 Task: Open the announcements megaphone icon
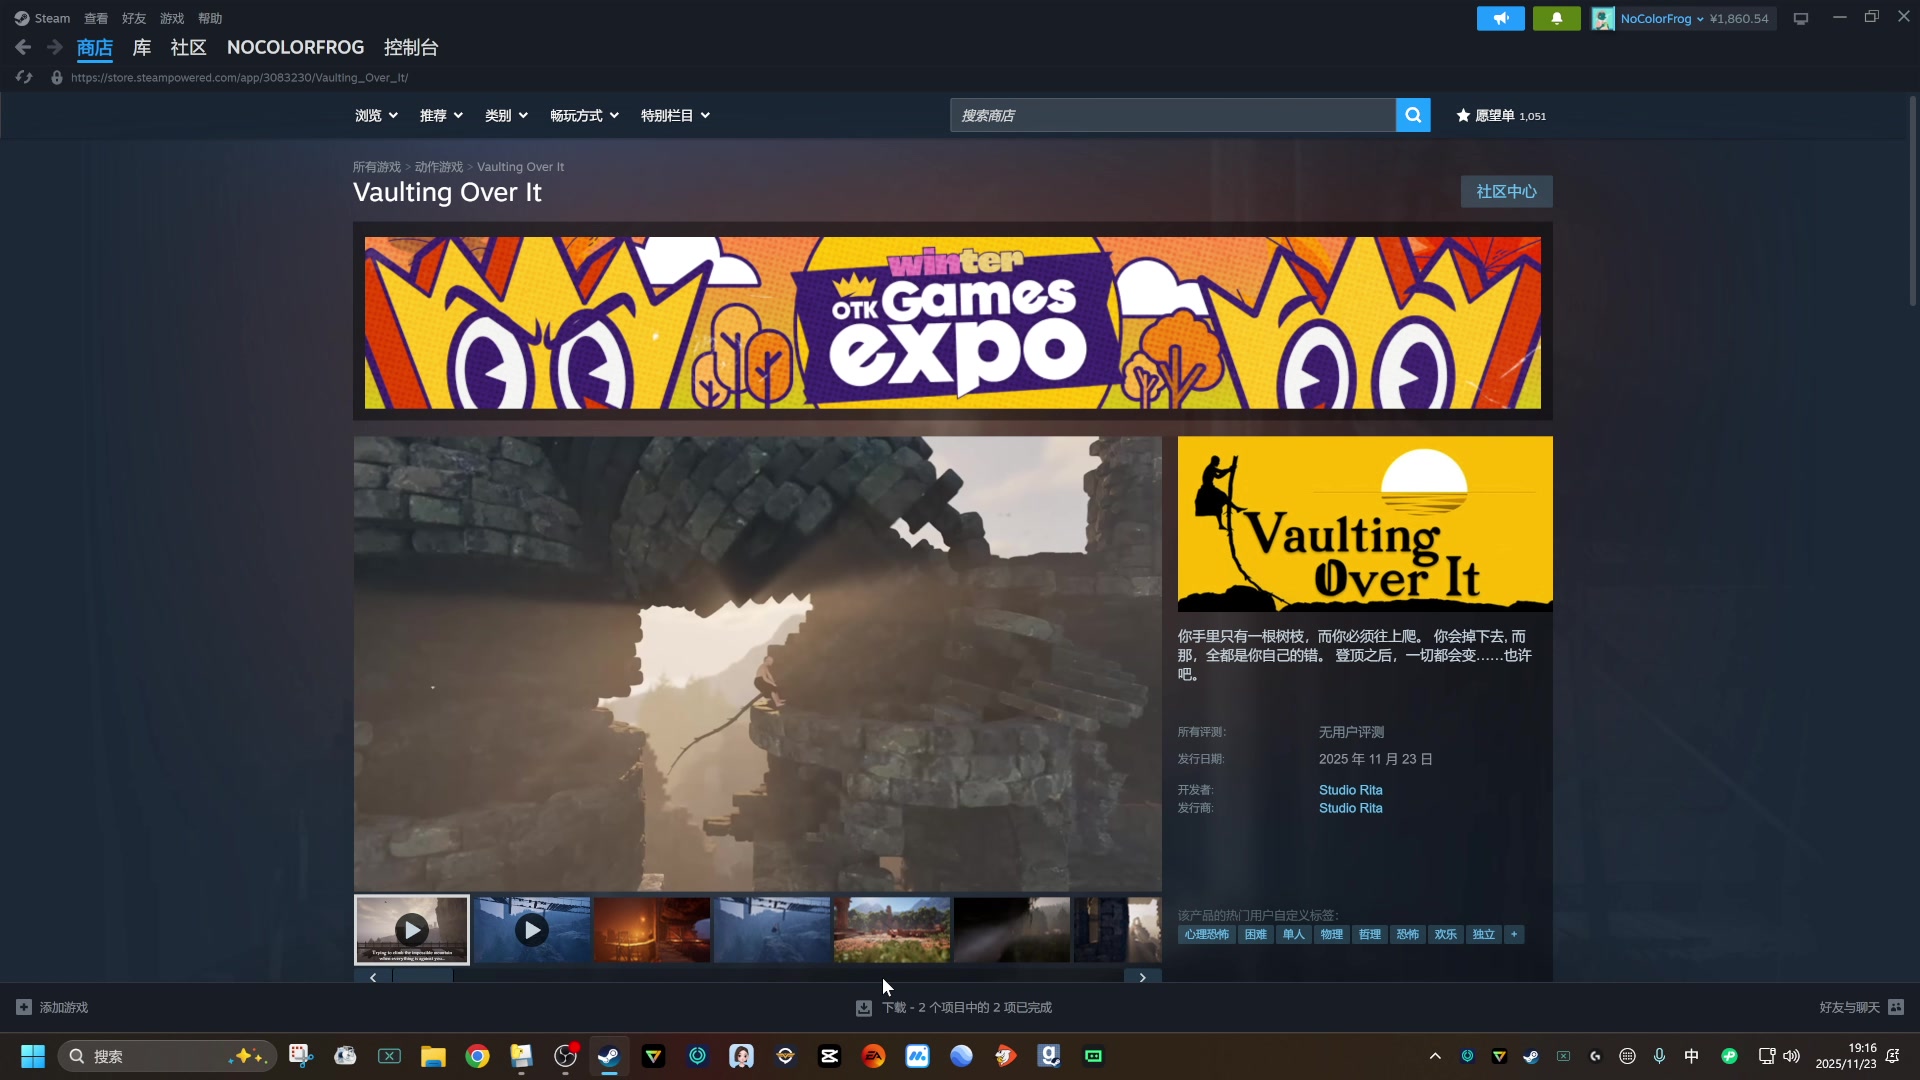(1500, 18)
